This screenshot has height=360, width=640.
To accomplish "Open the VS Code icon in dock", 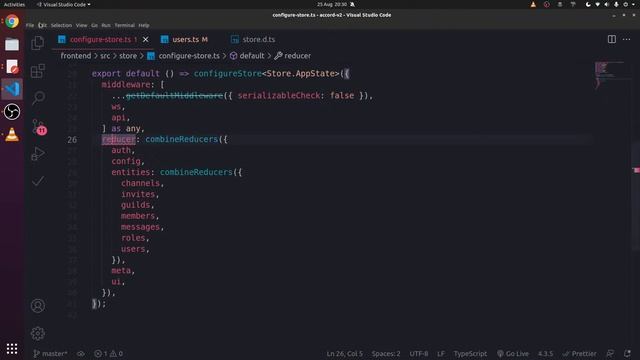I will pyautogui.click(x=12, y=89).
